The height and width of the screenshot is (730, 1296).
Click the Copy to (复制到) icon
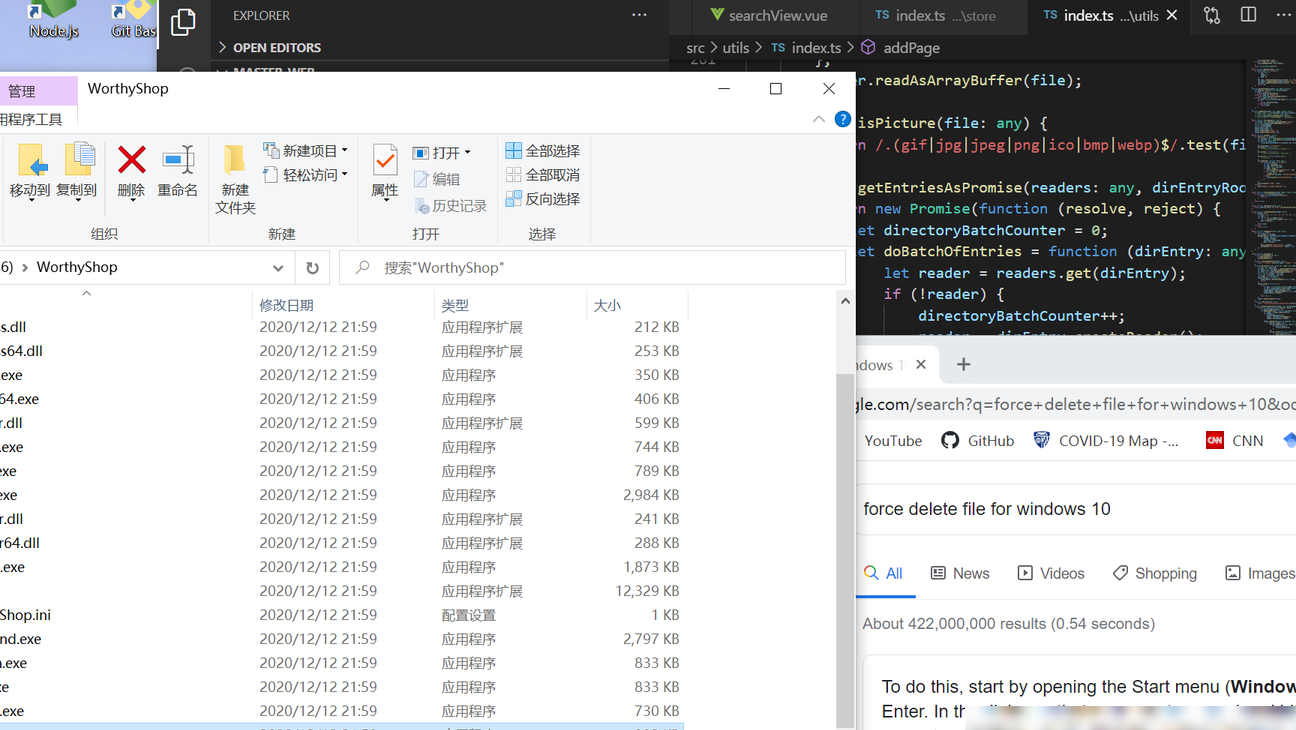pos(78,160)
